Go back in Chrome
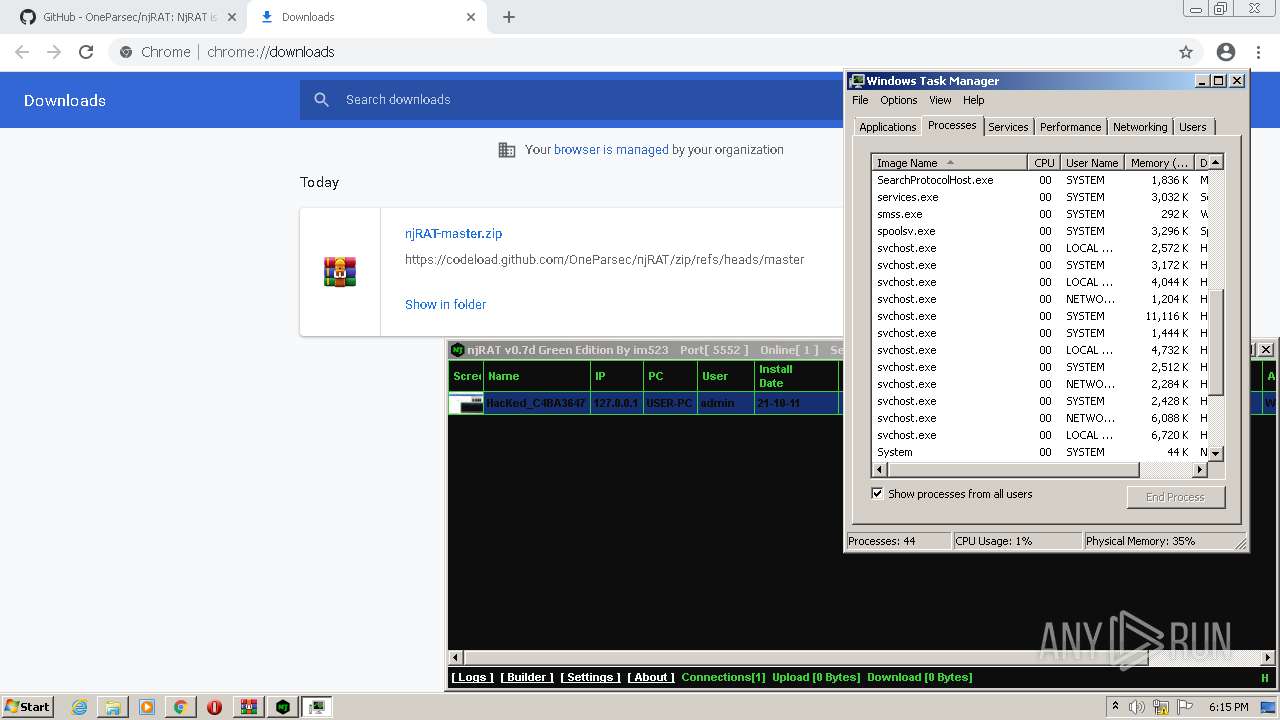Viewport: 1280px width, 720px height. (22, 52)
